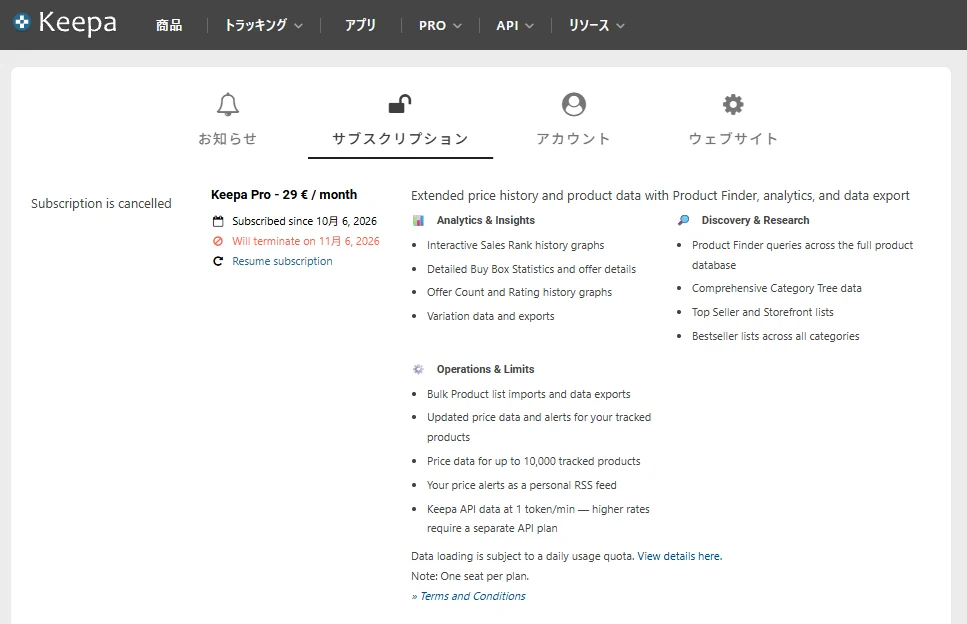Viewport: 967px width, 624px height.
Task: Click the Discovery & Research heading
Action: [x=755, y=220]
